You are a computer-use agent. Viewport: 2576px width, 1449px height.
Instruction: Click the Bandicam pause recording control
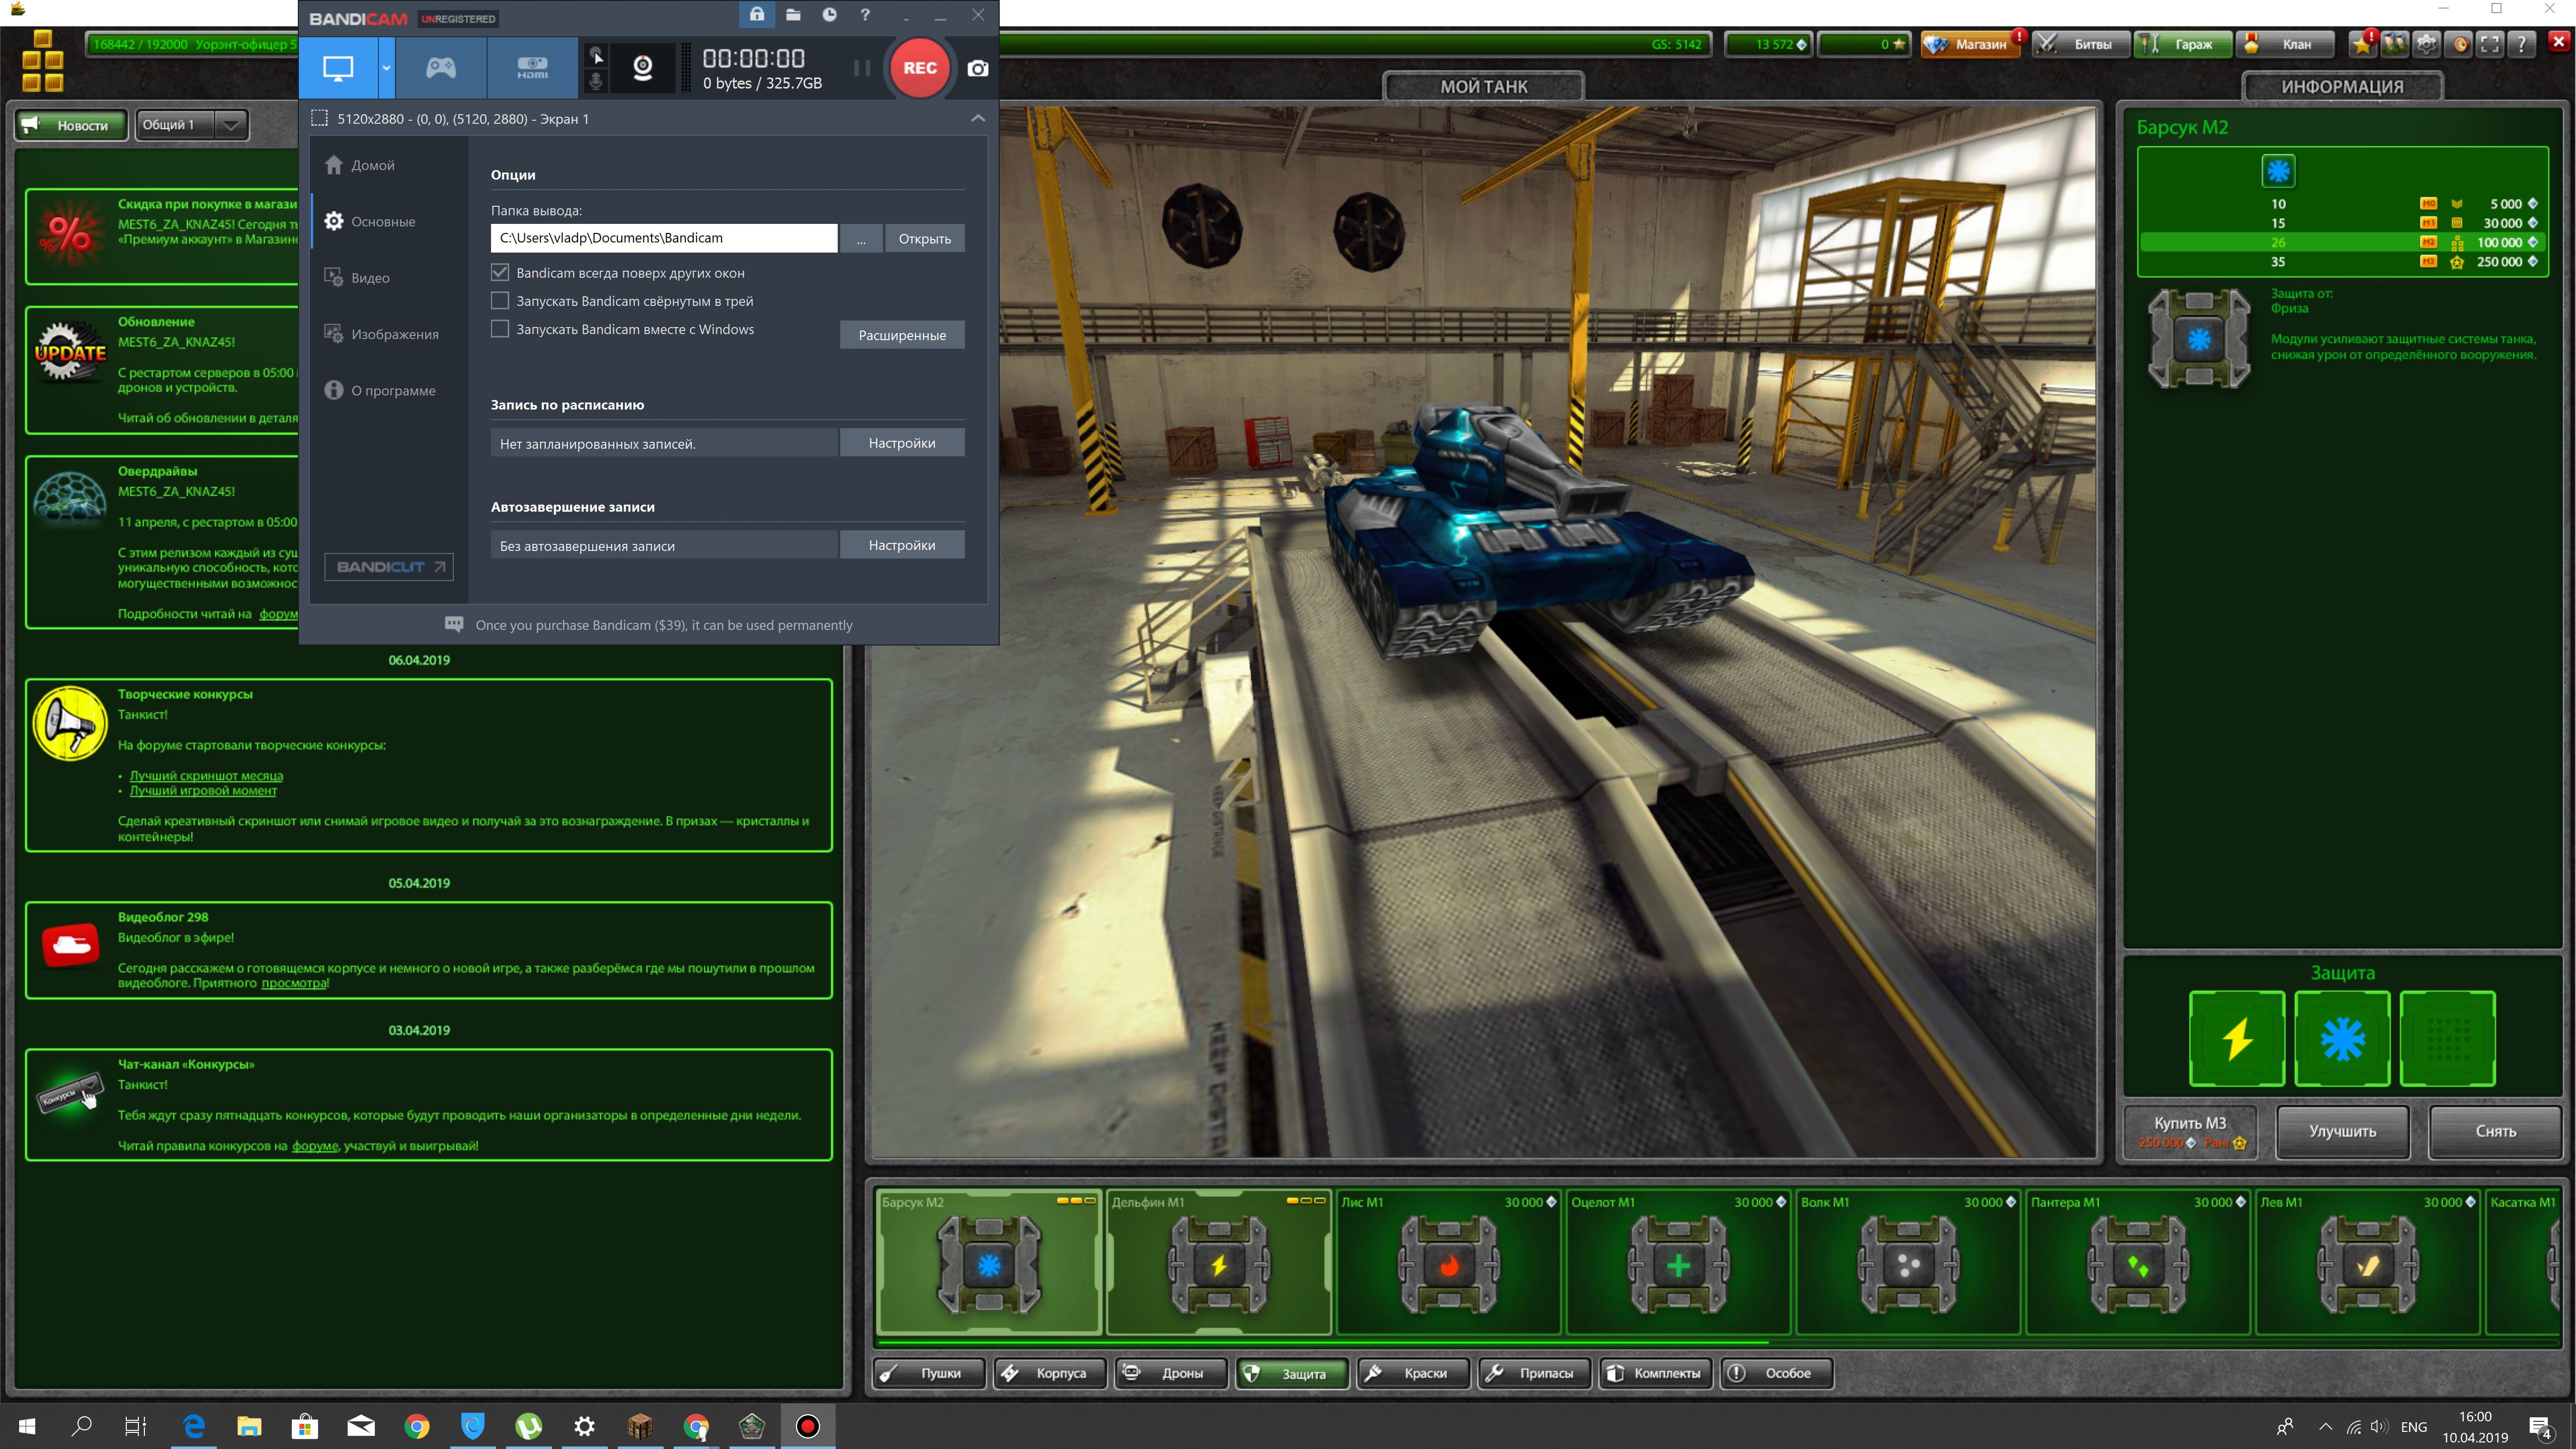(862, 68)
